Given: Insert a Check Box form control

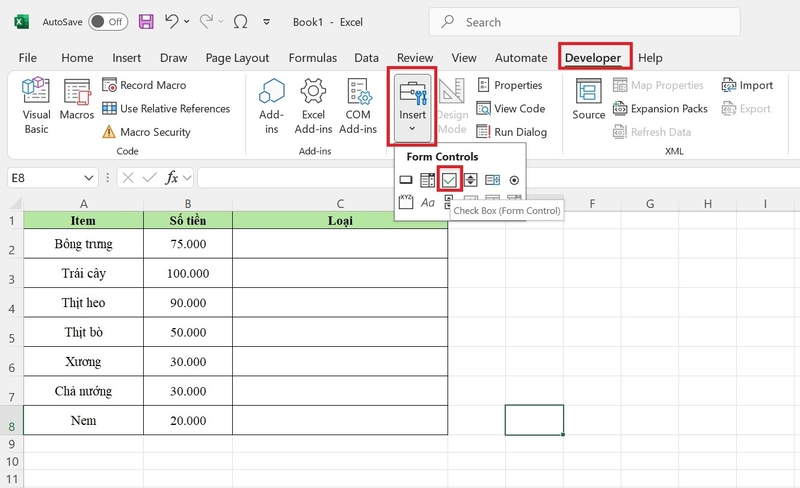Looking at the screenshot, I should [x=449, y=180].
